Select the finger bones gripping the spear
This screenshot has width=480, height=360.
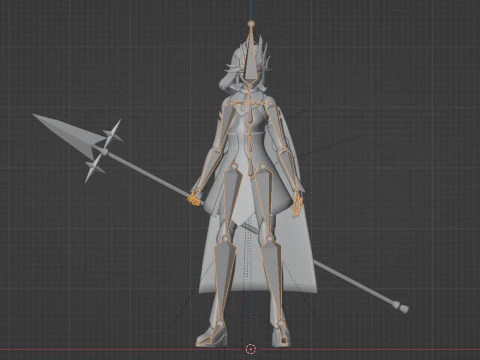coord(194,200)
